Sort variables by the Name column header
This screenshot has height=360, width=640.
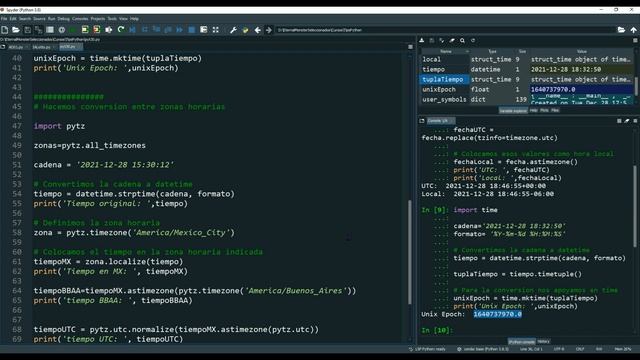coord(445,51)
